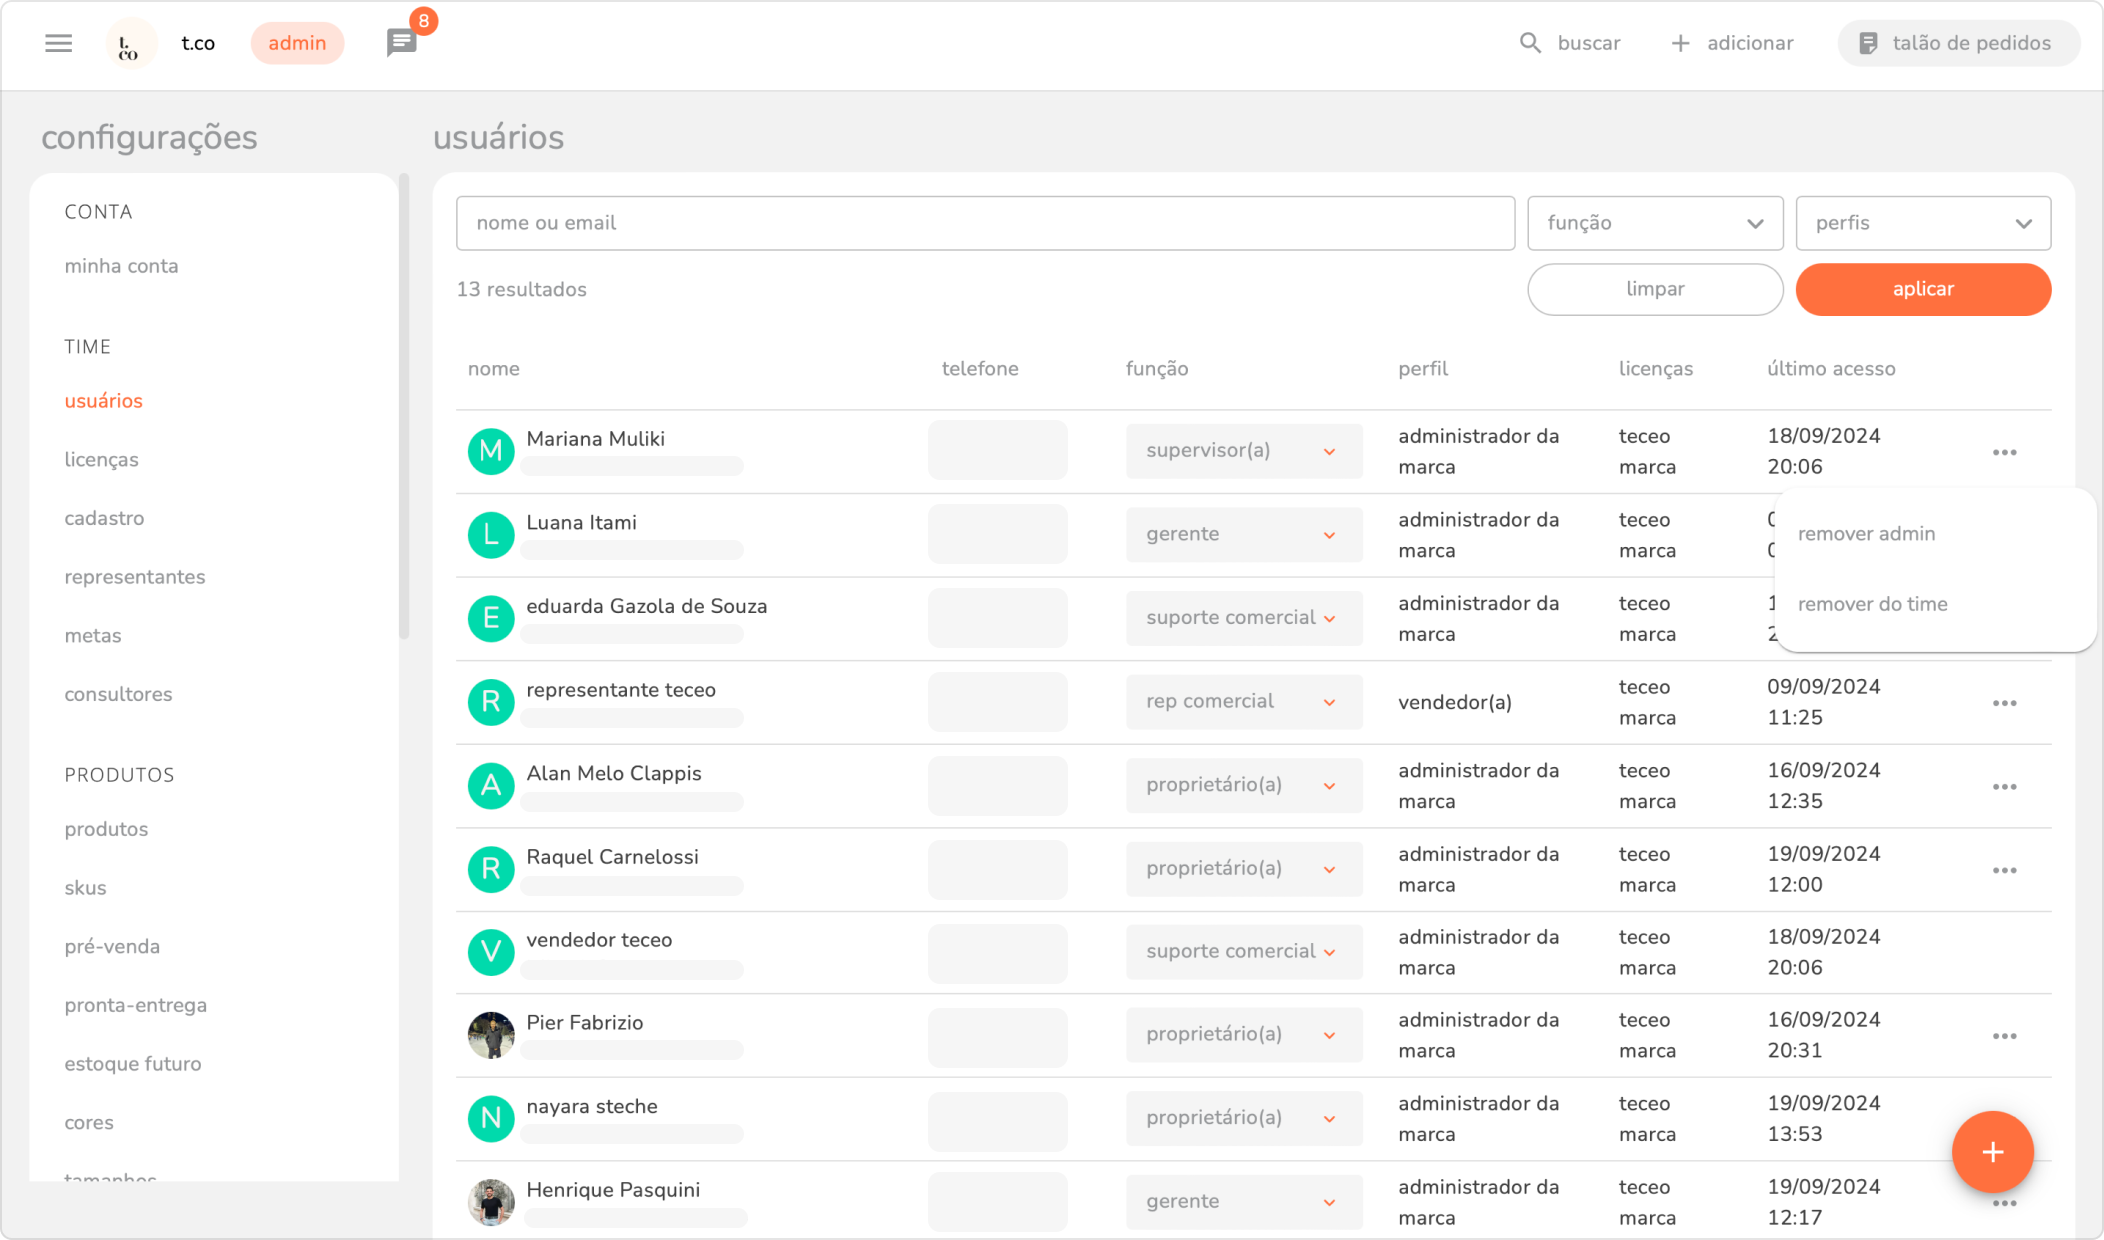Open the hamburger menu icon
The image size is (2104, 1240).
click(58, 43)
